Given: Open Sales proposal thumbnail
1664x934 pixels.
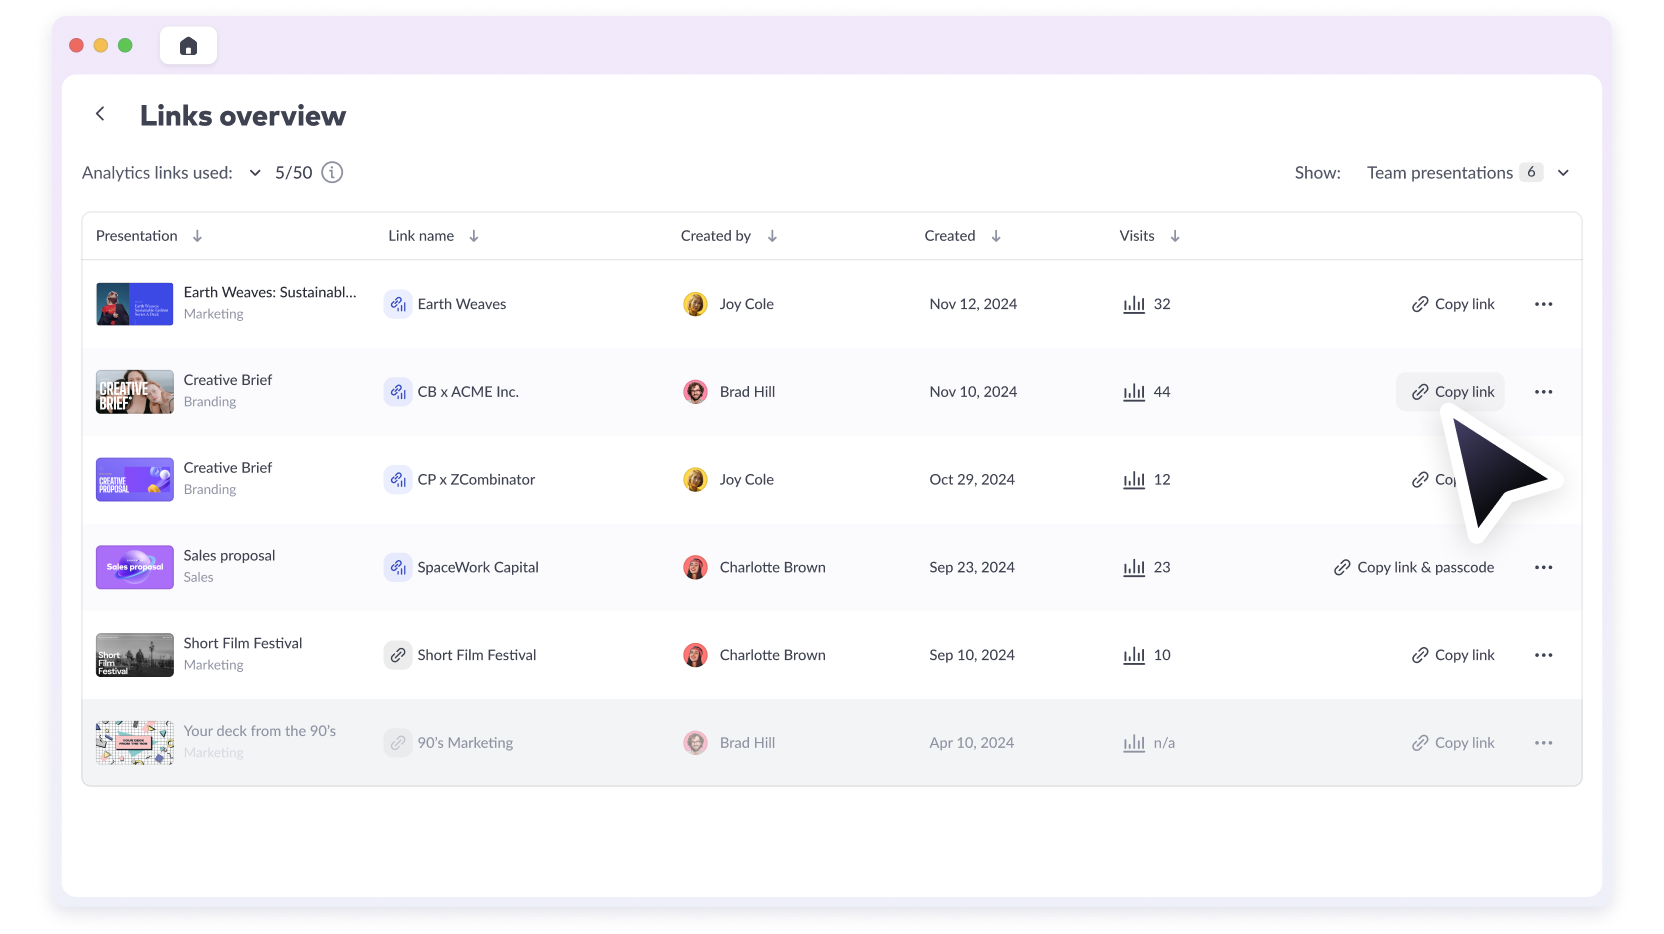Looking at the screenshot, I should (x=135, y=568).
